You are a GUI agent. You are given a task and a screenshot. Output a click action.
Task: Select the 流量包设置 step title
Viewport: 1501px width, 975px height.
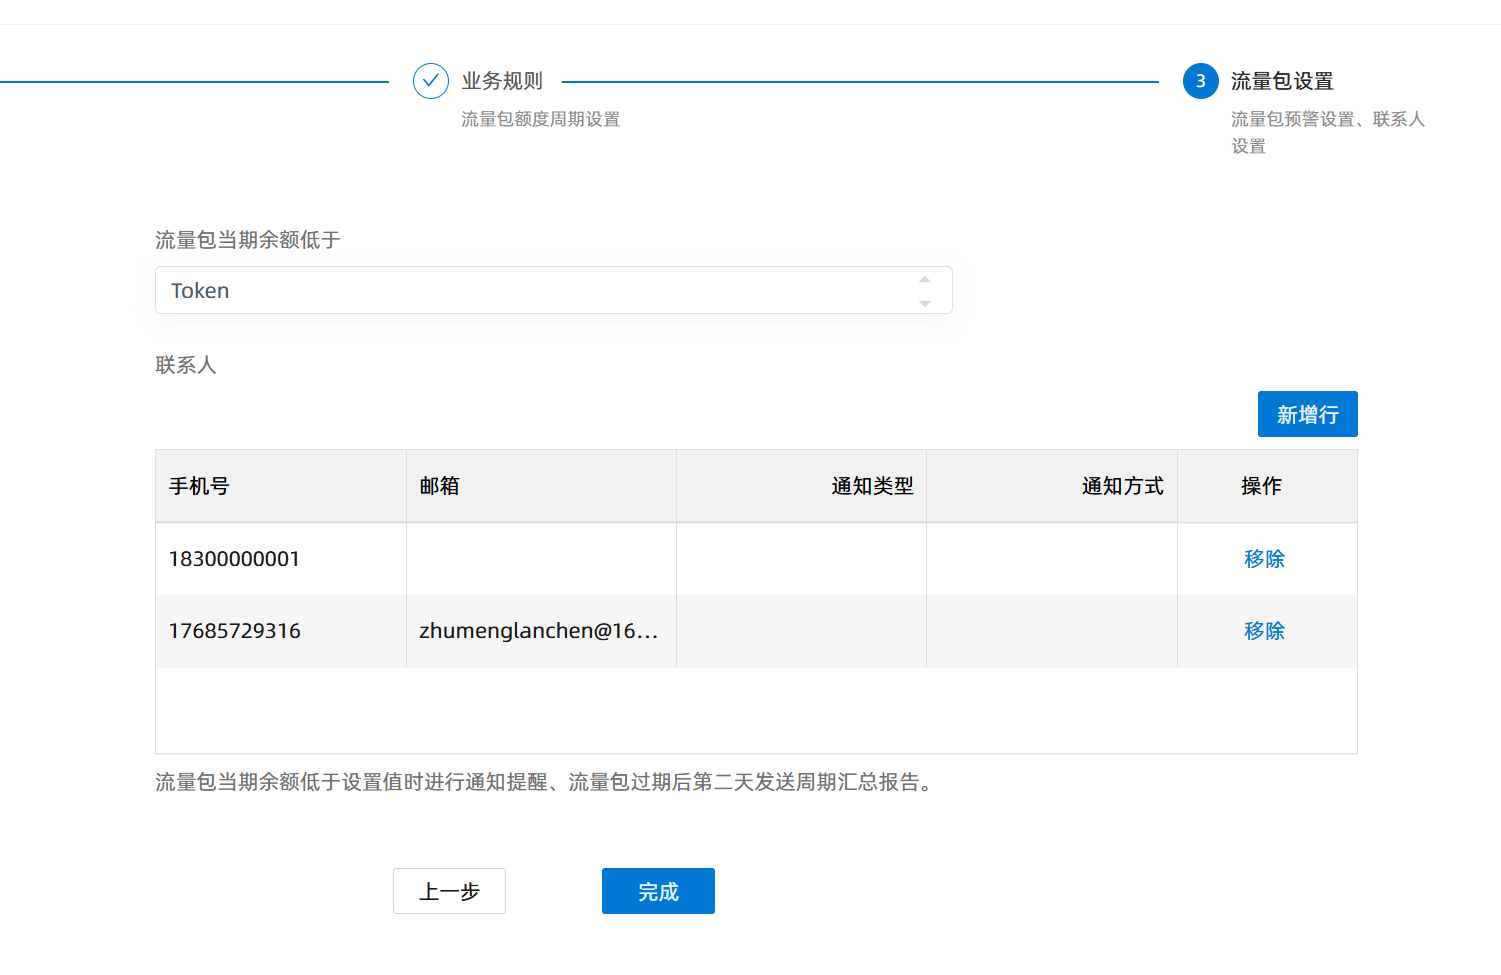coord(1282,81)
